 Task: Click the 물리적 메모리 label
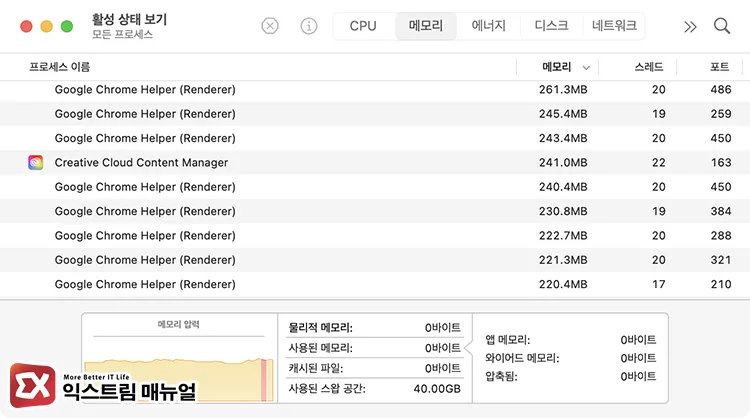[320, 328]
